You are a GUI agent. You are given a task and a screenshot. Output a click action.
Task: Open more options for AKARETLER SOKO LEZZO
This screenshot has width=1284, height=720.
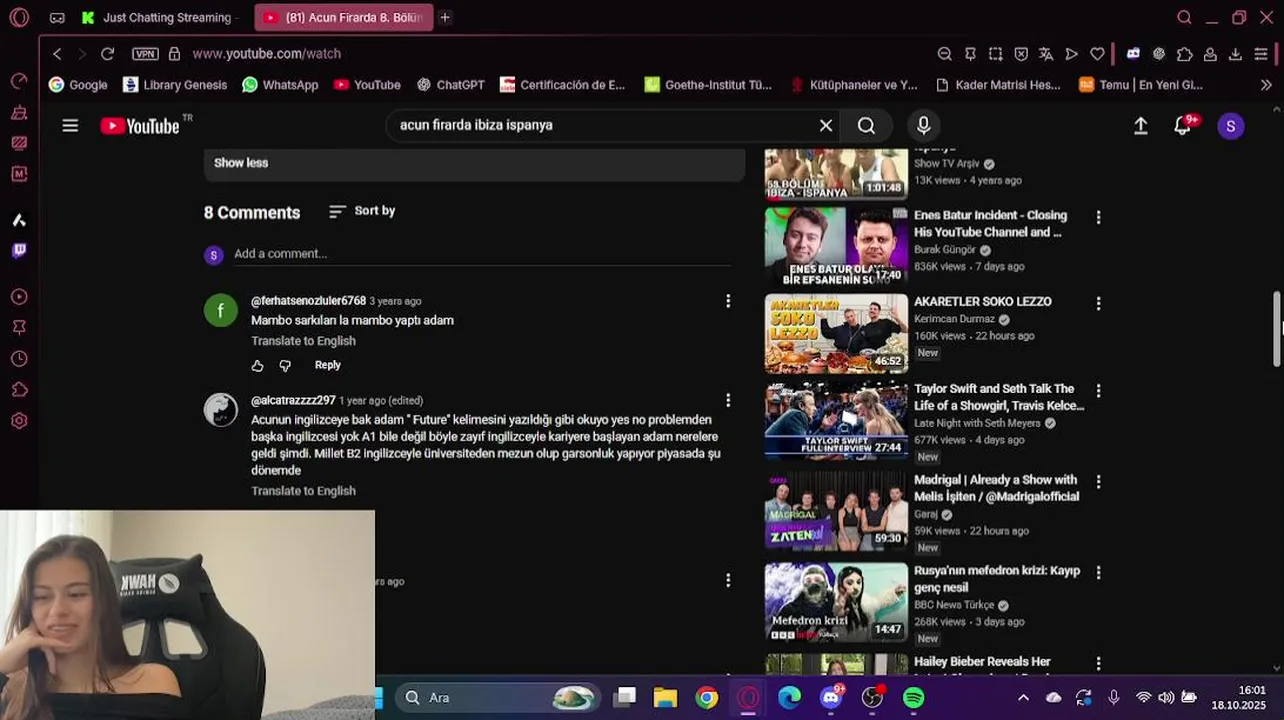coord(1098,303)
